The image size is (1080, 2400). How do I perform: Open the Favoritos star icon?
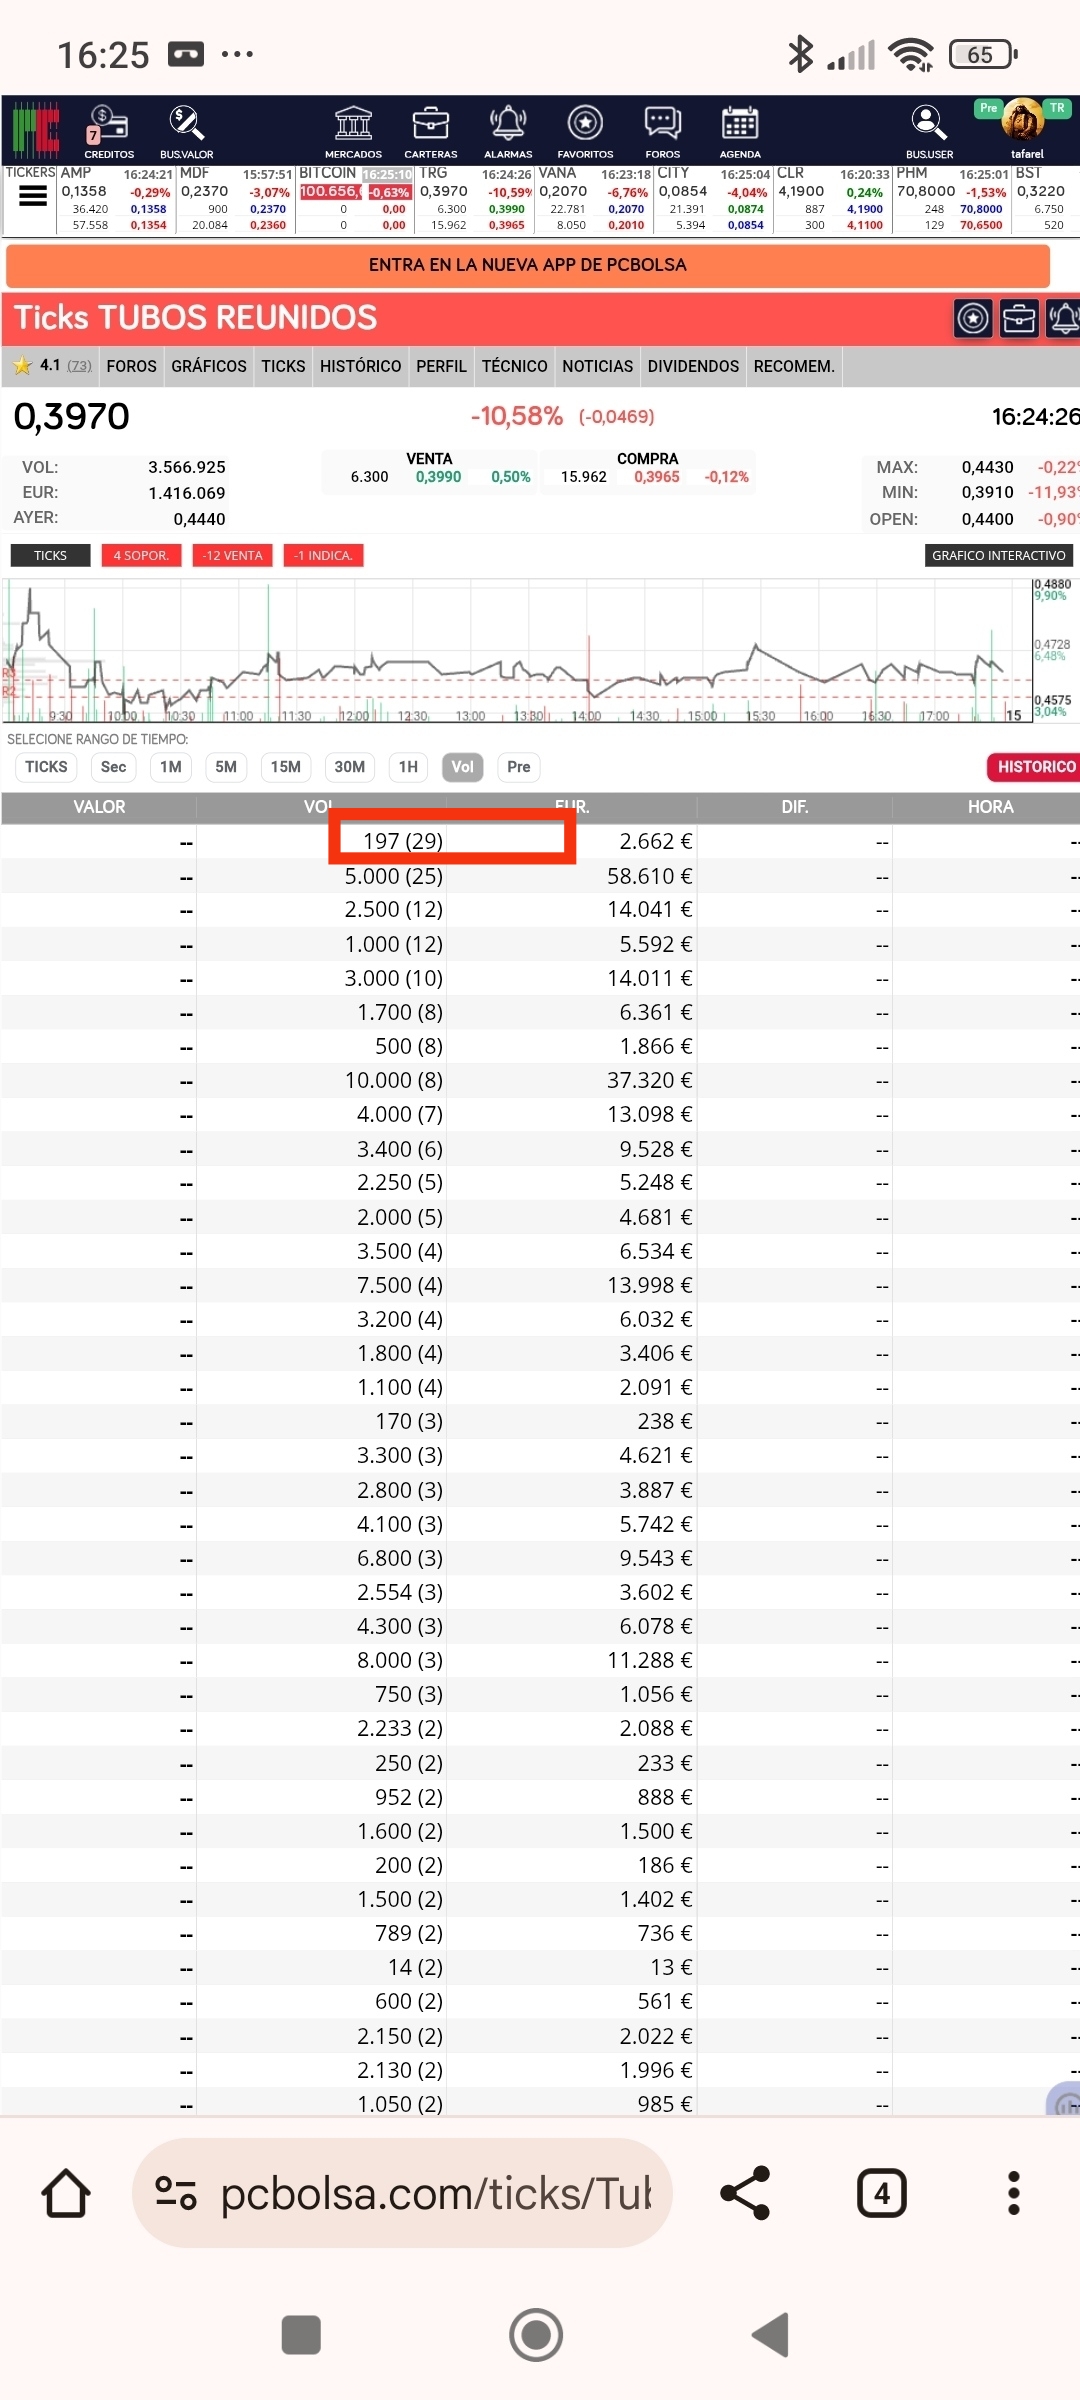click(585, 131)
